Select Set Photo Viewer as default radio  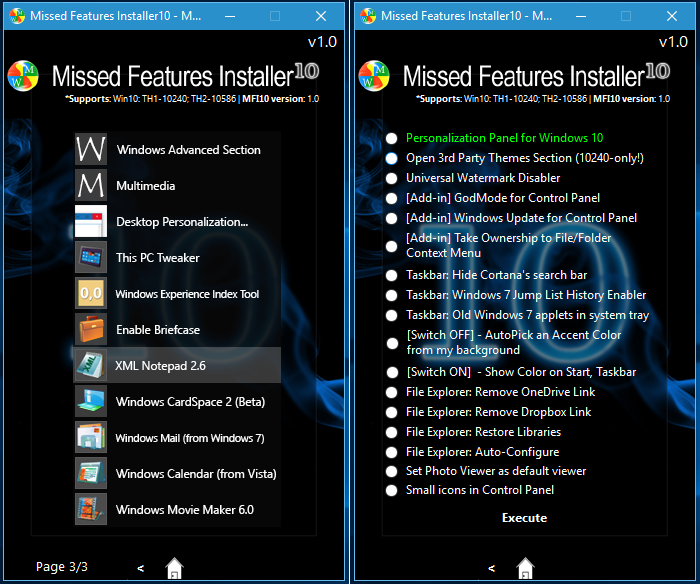392,472
